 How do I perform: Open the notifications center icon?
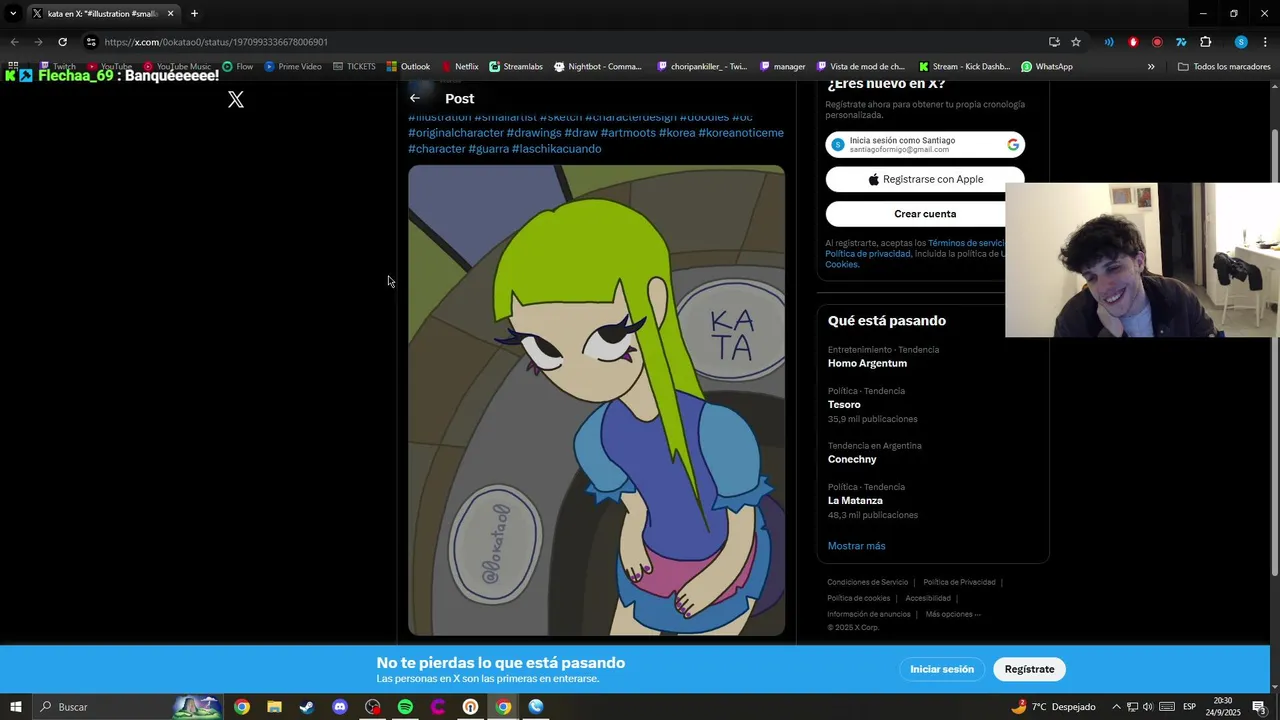tap(1259, 707)
